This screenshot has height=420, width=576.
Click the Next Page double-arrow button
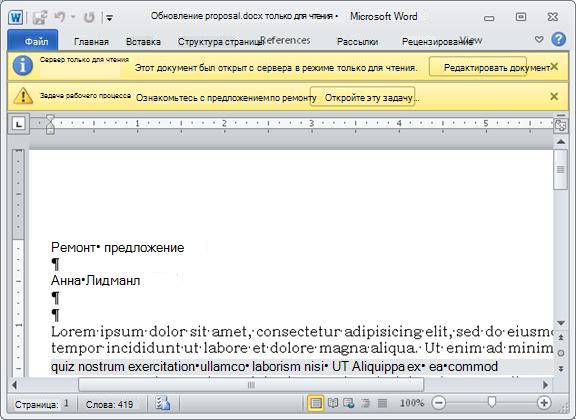point(561,369)
